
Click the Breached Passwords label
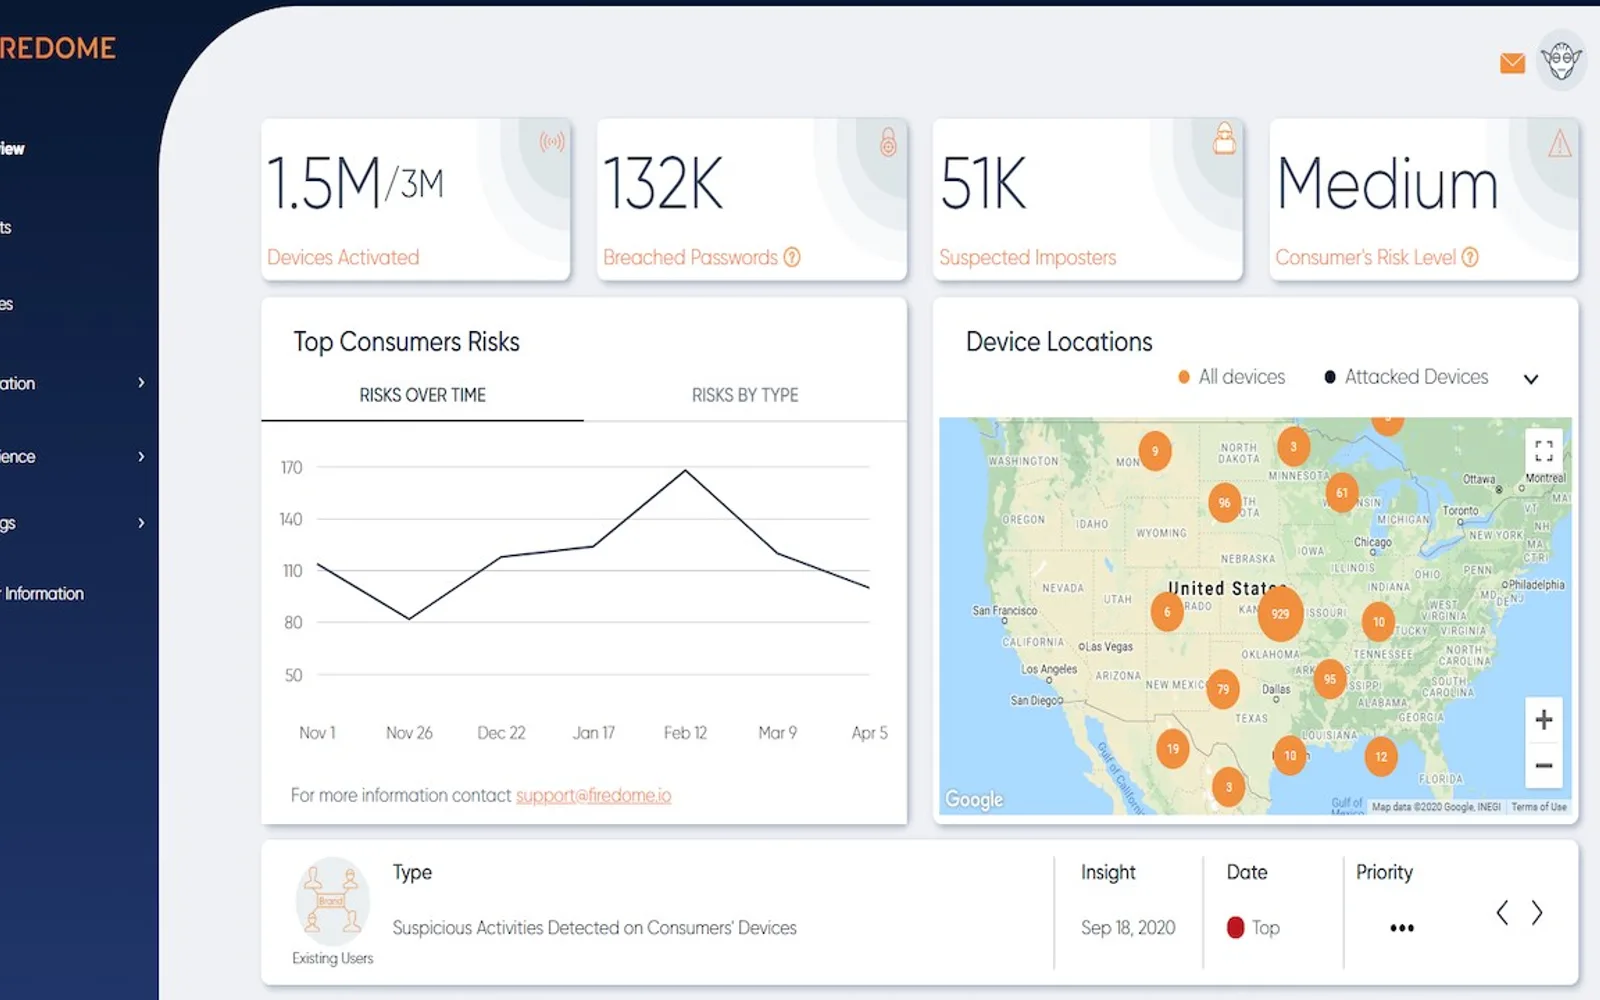pos(690,257)
